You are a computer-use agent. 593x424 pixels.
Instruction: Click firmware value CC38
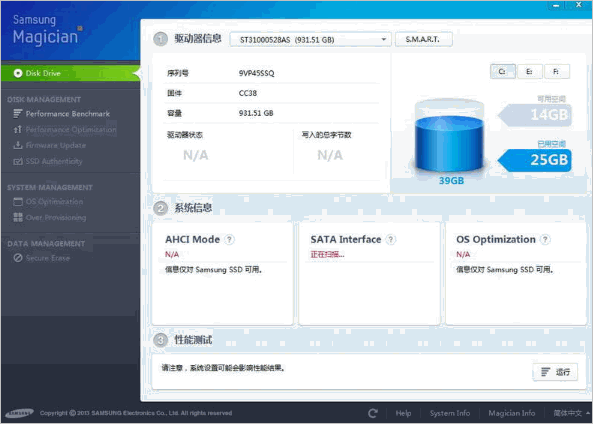point(248,93)
